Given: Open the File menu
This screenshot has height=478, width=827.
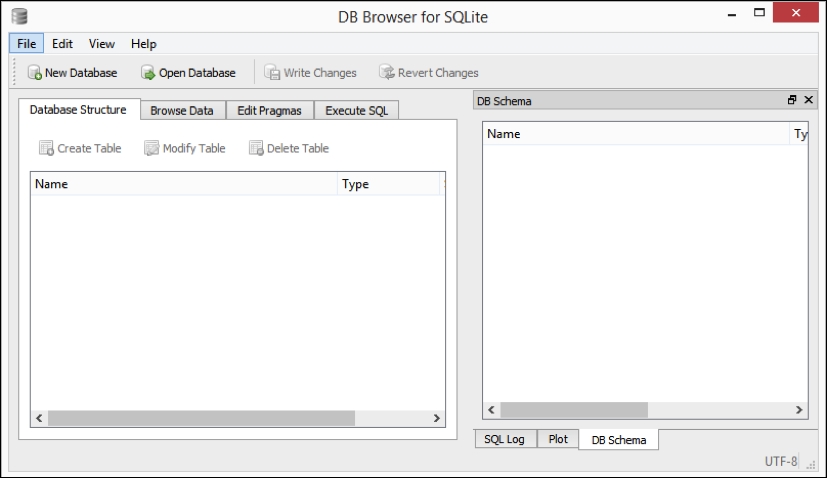Looking at the screenshot, I should [x=26, y=44].
